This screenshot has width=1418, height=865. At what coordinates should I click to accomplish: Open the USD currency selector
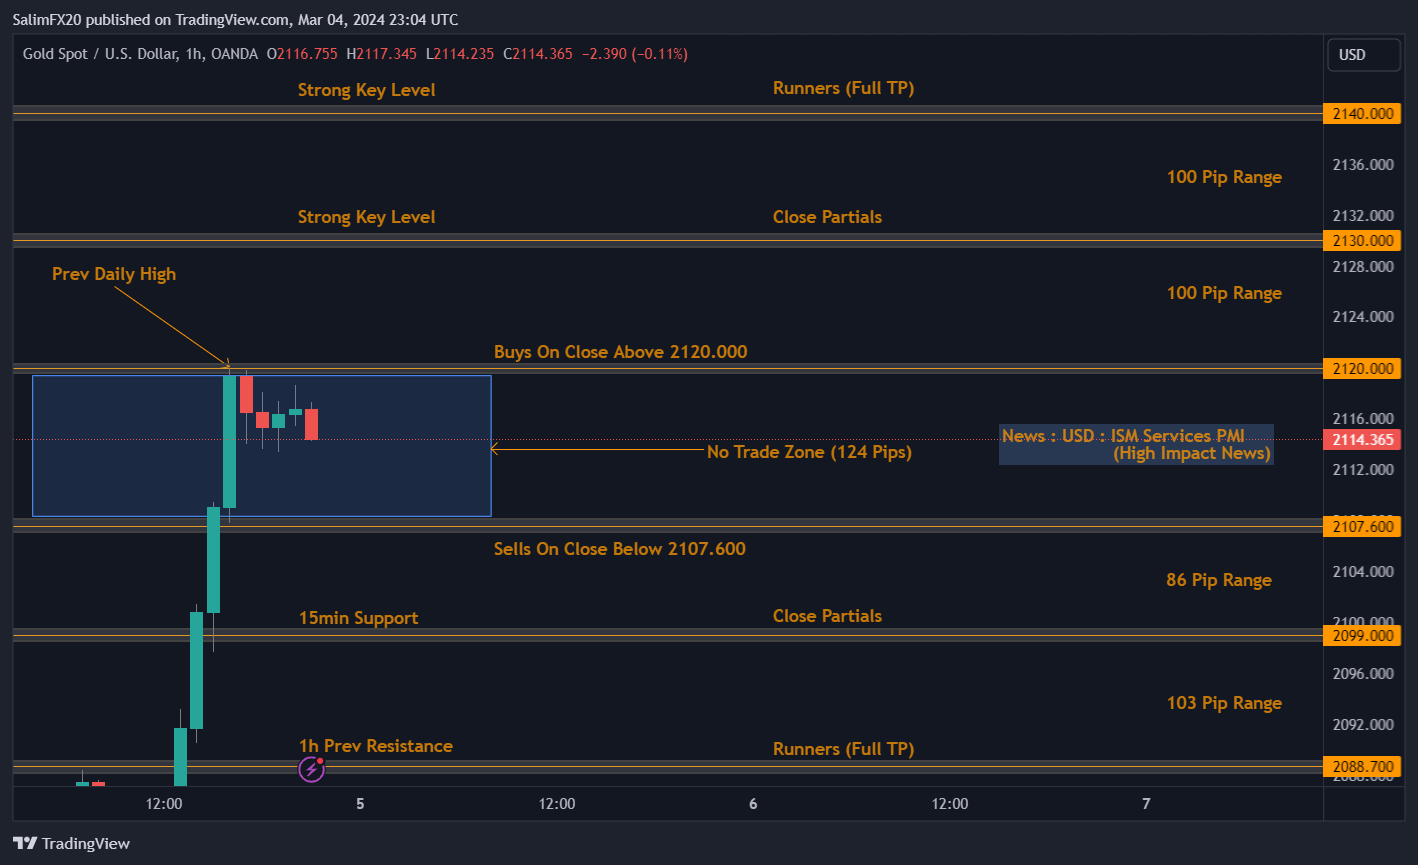pos(1363,54)
